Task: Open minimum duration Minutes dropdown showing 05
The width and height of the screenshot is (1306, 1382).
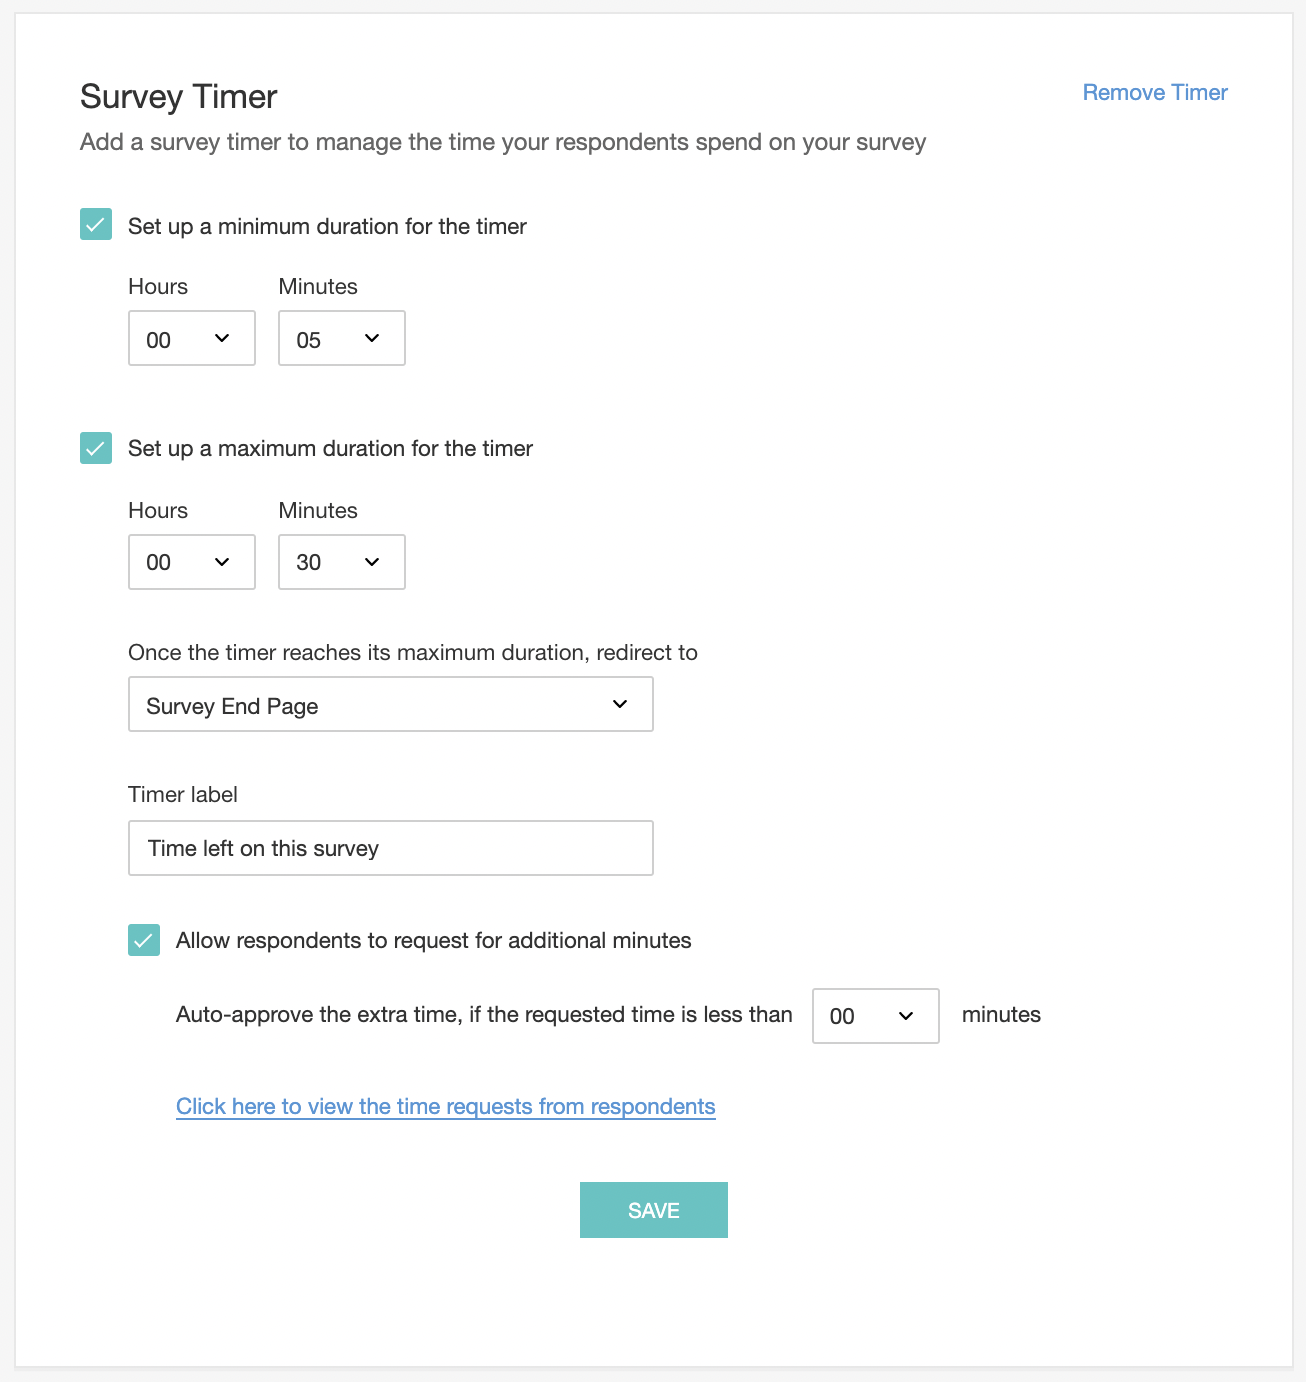Action: pos(342,338)
